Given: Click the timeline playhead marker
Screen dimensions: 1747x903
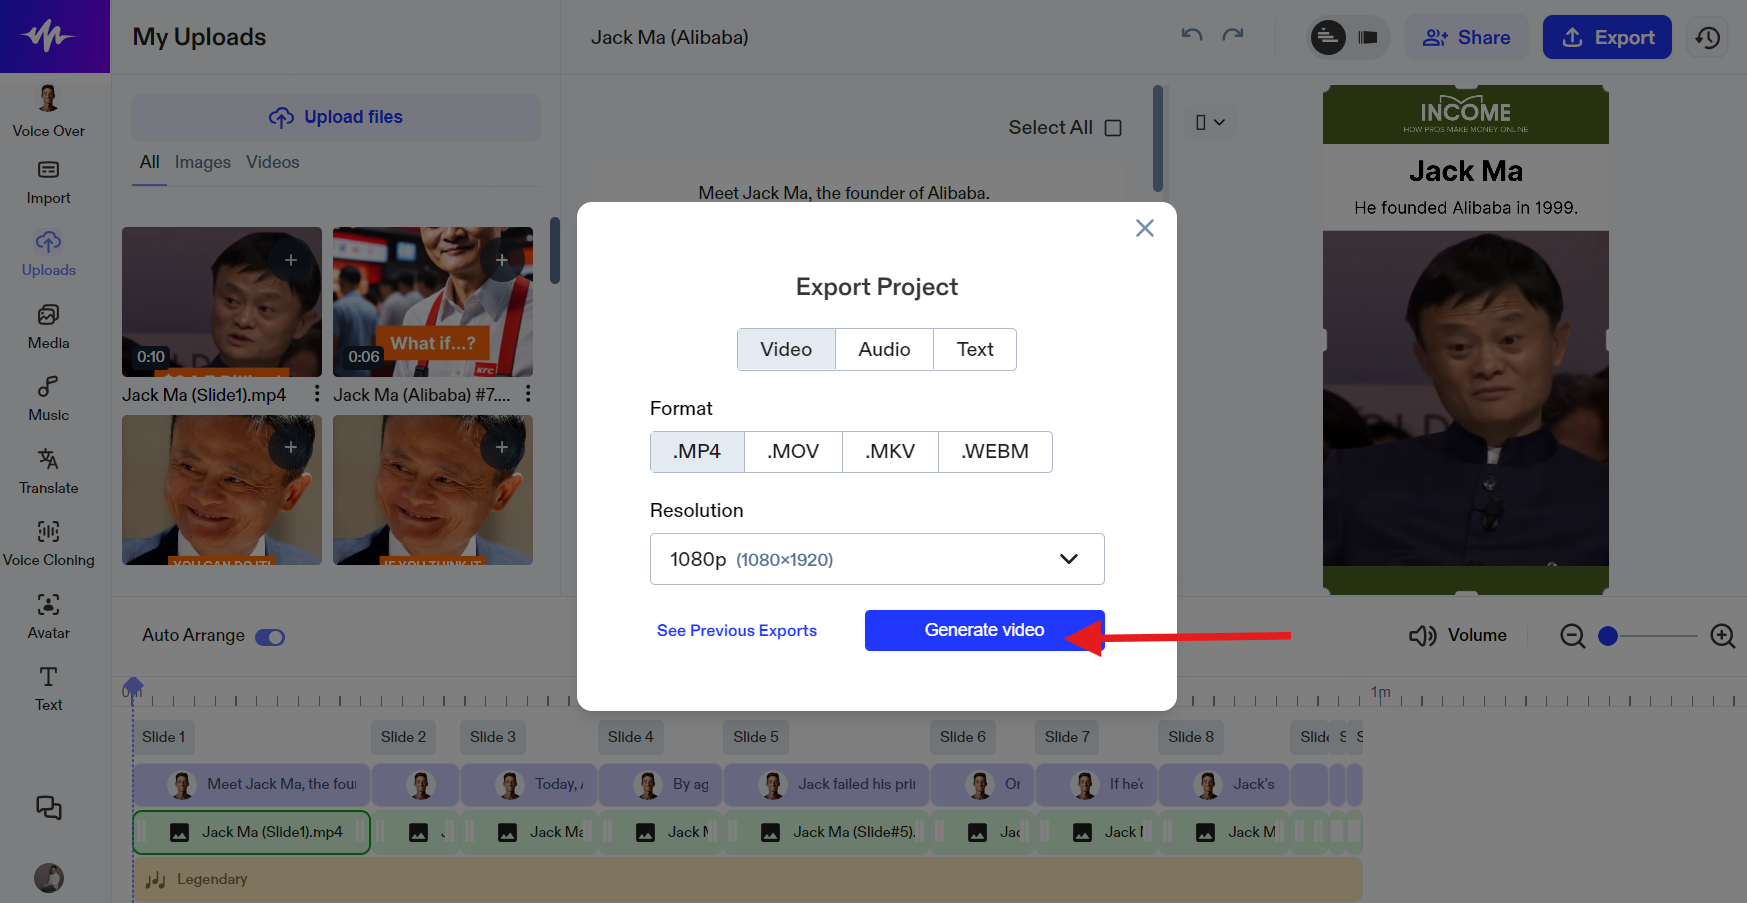Looking at the screenshot, I should [x=133, y=687].
